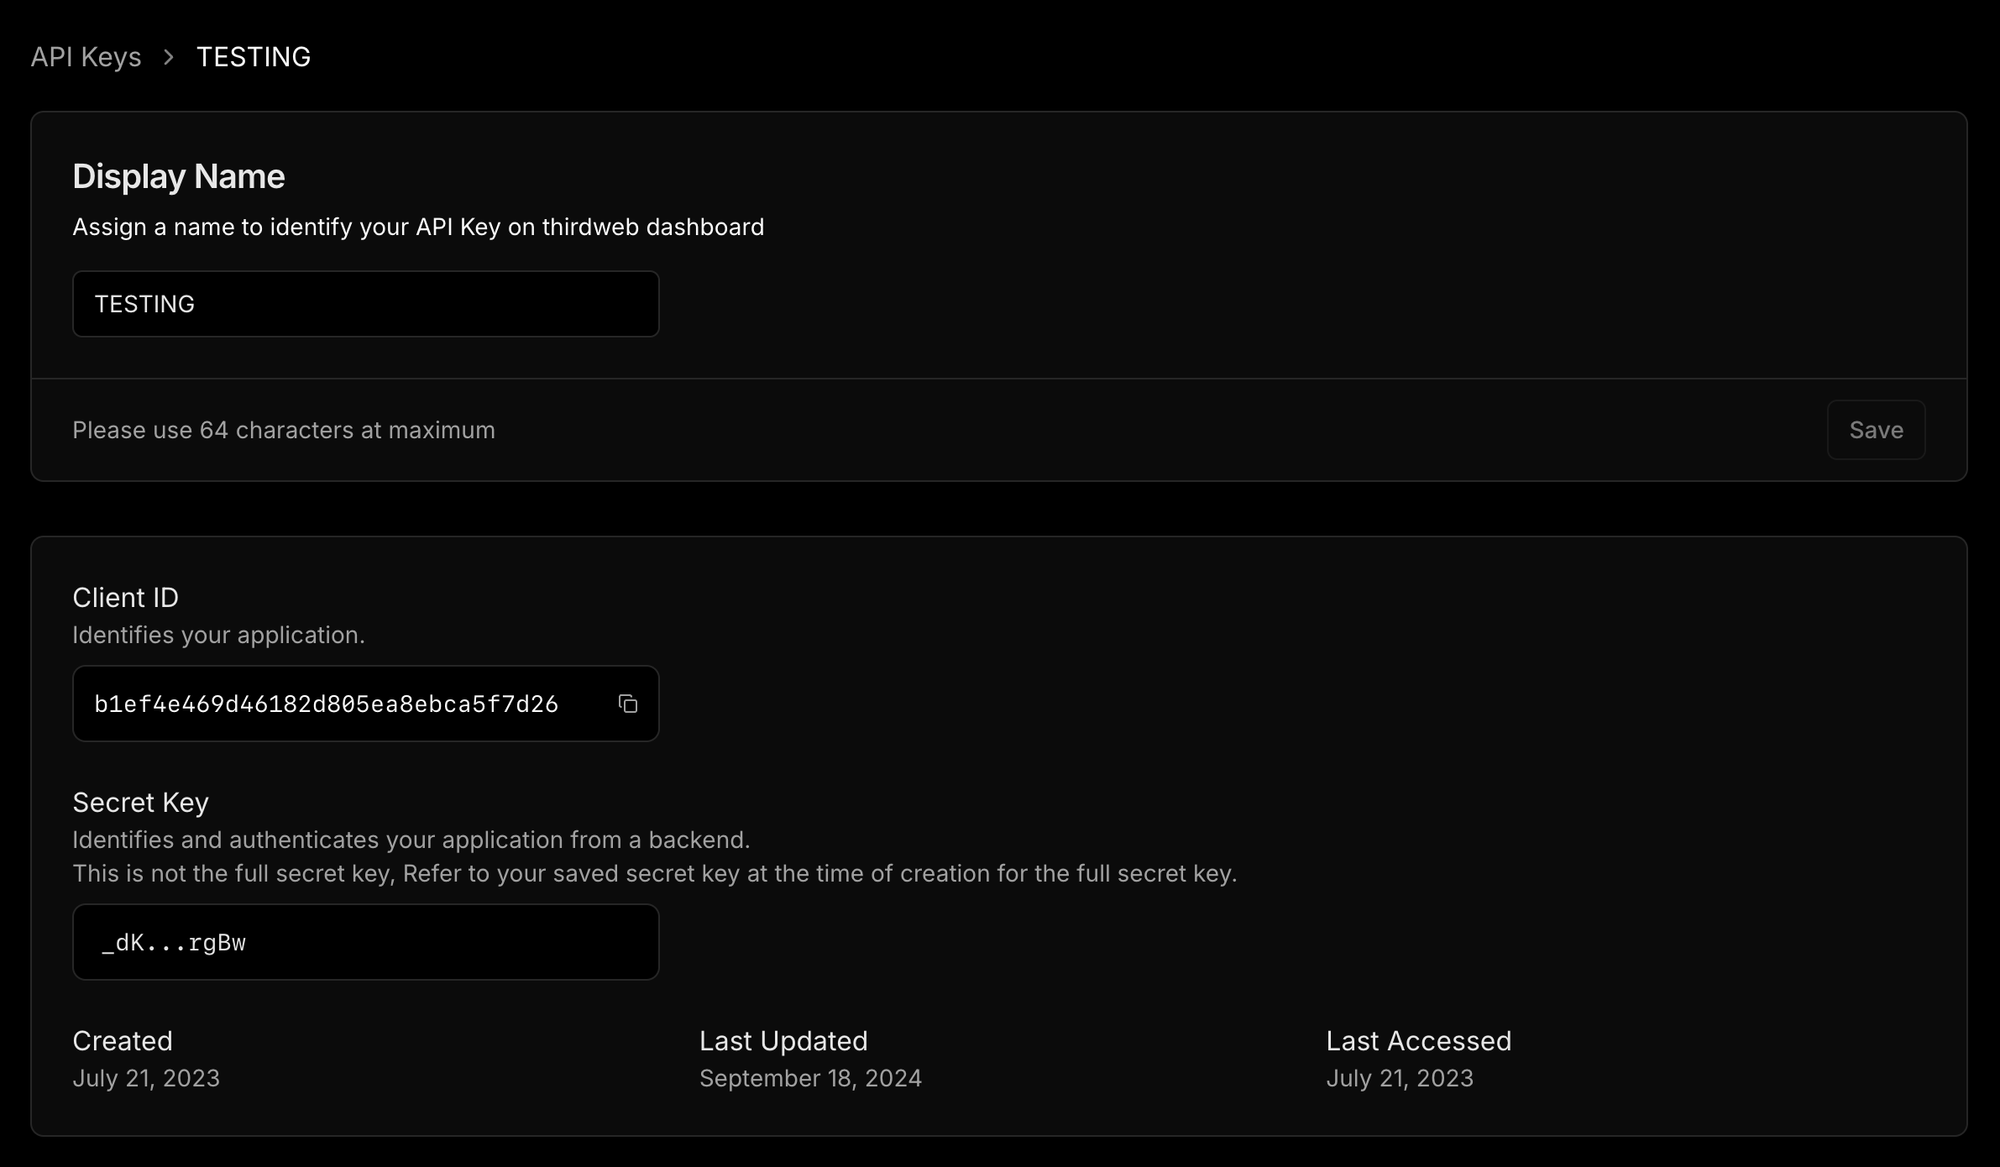2000x1167 pixels.
Task: Click the 'Assign a name' description text
Action: tap(418, 227)
